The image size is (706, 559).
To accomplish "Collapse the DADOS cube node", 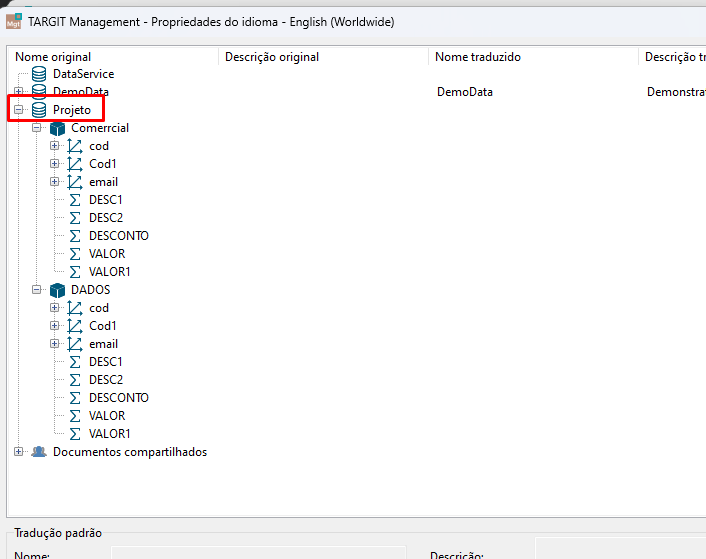I will pyautogui.click(x=36, y=289).
